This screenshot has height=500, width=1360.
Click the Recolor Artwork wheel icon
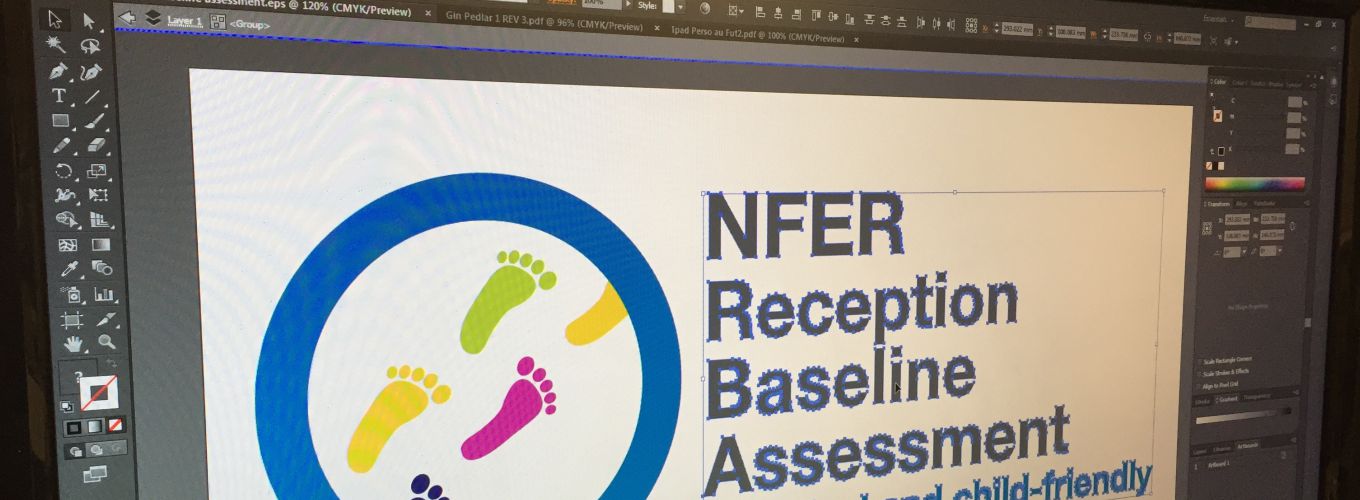705,9
